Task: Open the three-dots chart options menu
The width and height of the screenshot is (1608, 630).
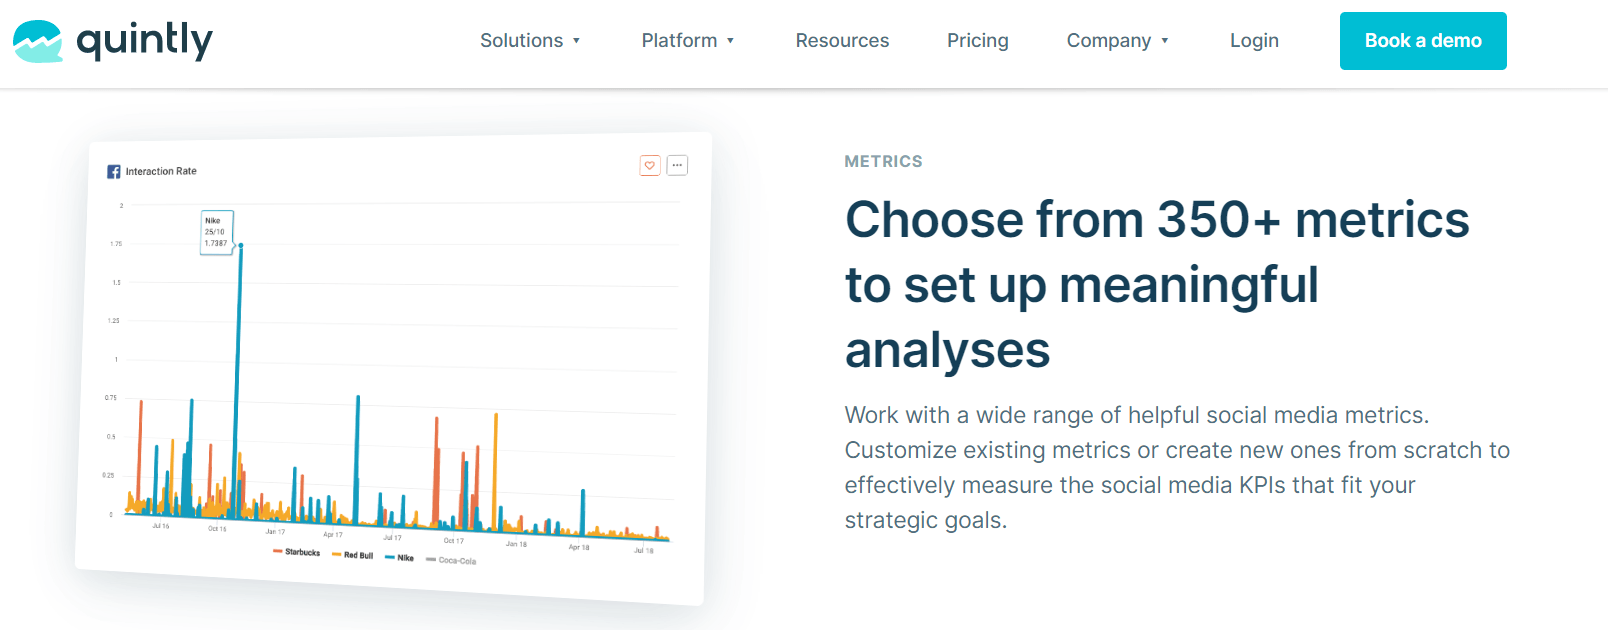Action: tap(677, 165)
